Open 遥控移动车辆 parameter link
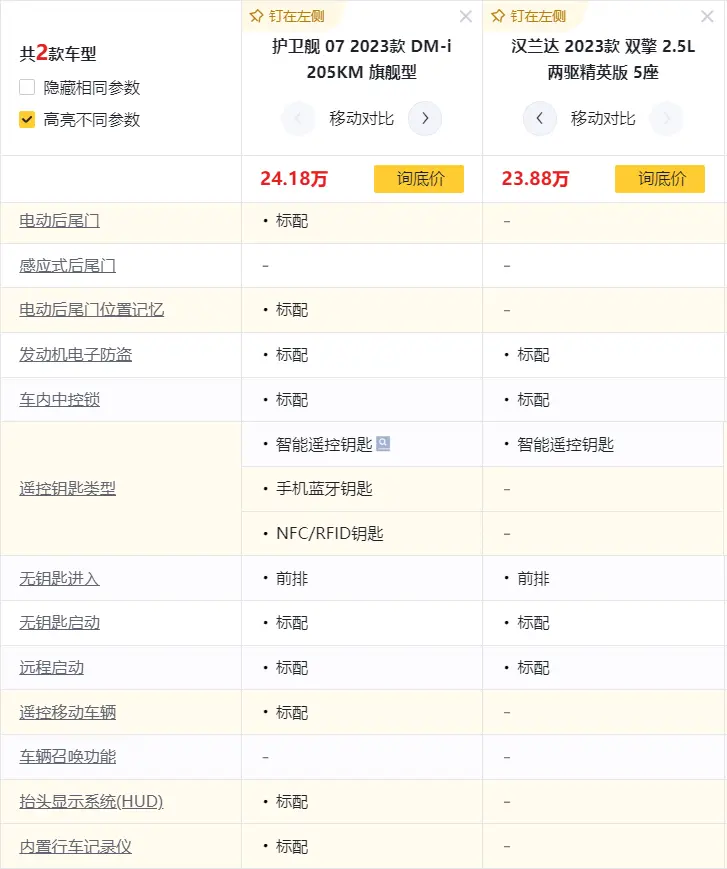Screen dimensions: 727x869 pos(68,713)
